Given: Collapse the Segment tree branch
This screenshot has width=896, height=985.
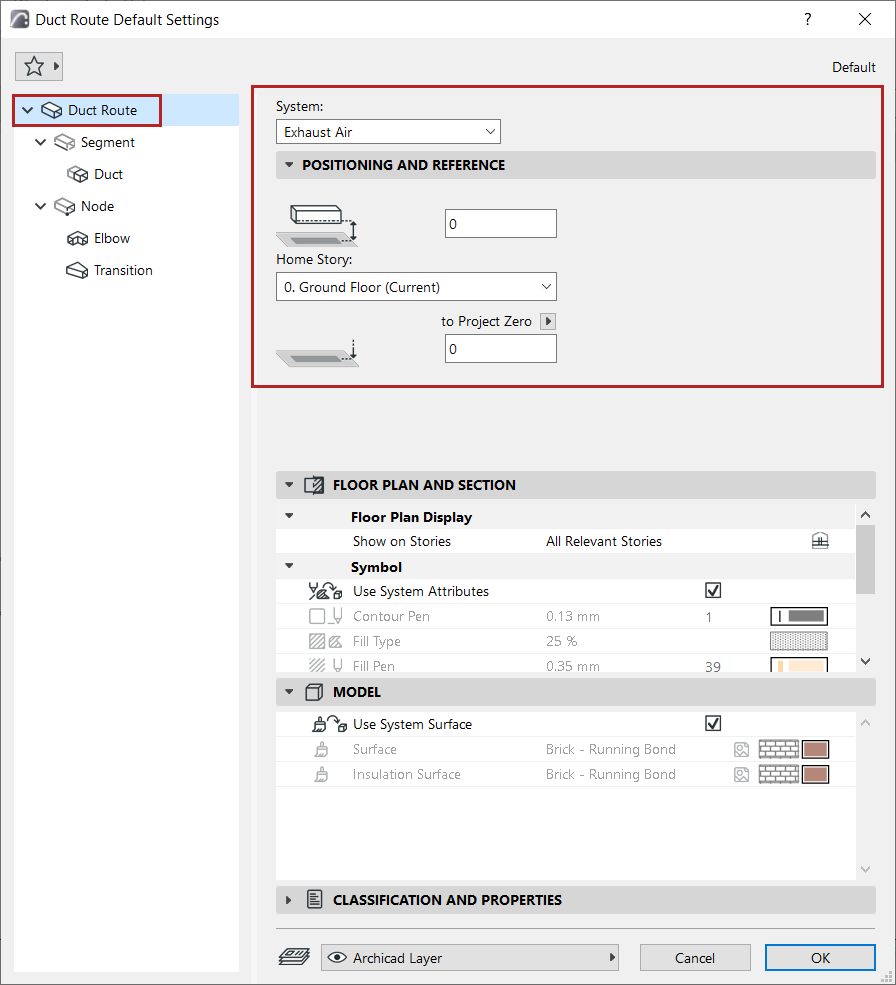Looking at the screenshot, I should click(40, 143).
